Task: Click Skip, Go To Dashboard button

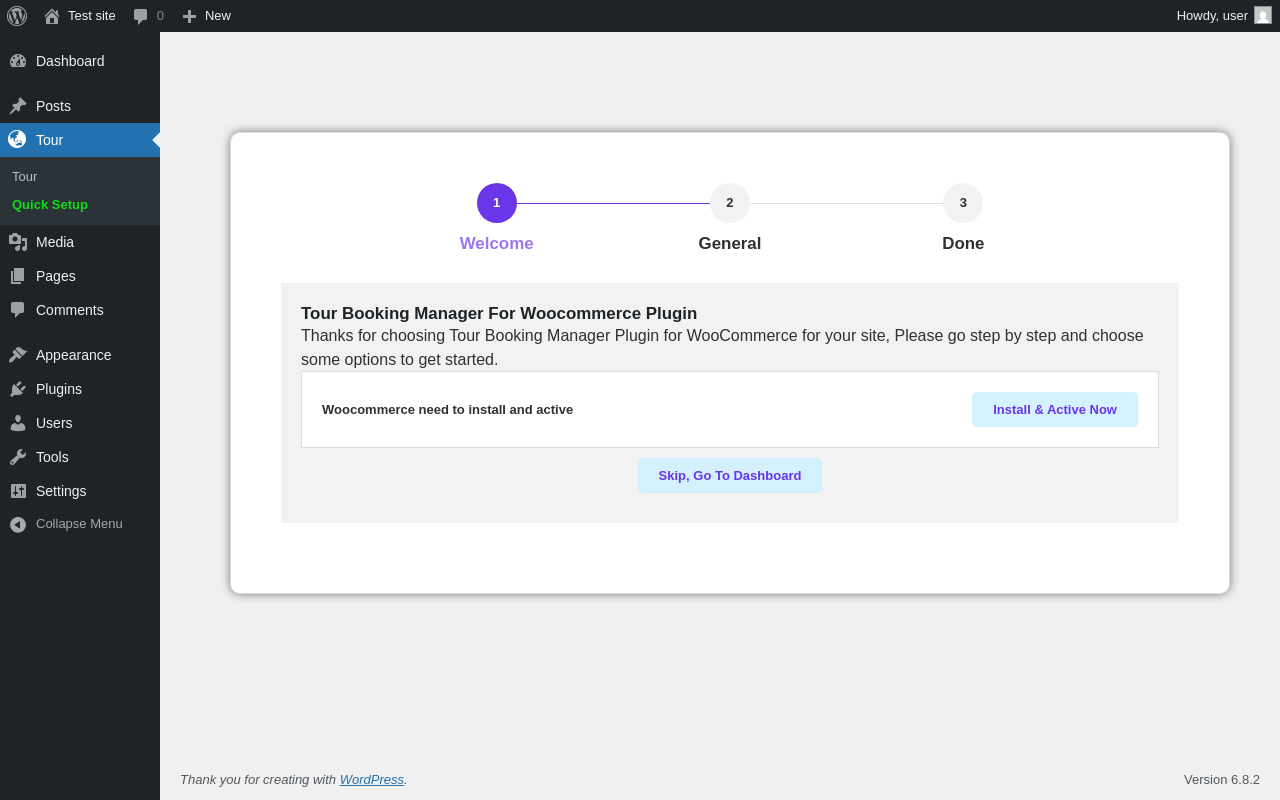Action: click(x=730, y=476)
